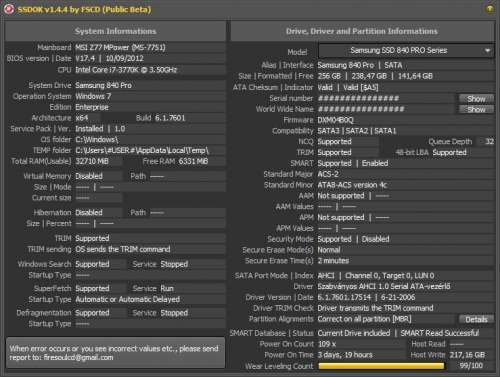
Task: Select Compatibility SATA3 | SATA2 | SATA1 value
Action: pyautogui.click(x=357, y=131)
